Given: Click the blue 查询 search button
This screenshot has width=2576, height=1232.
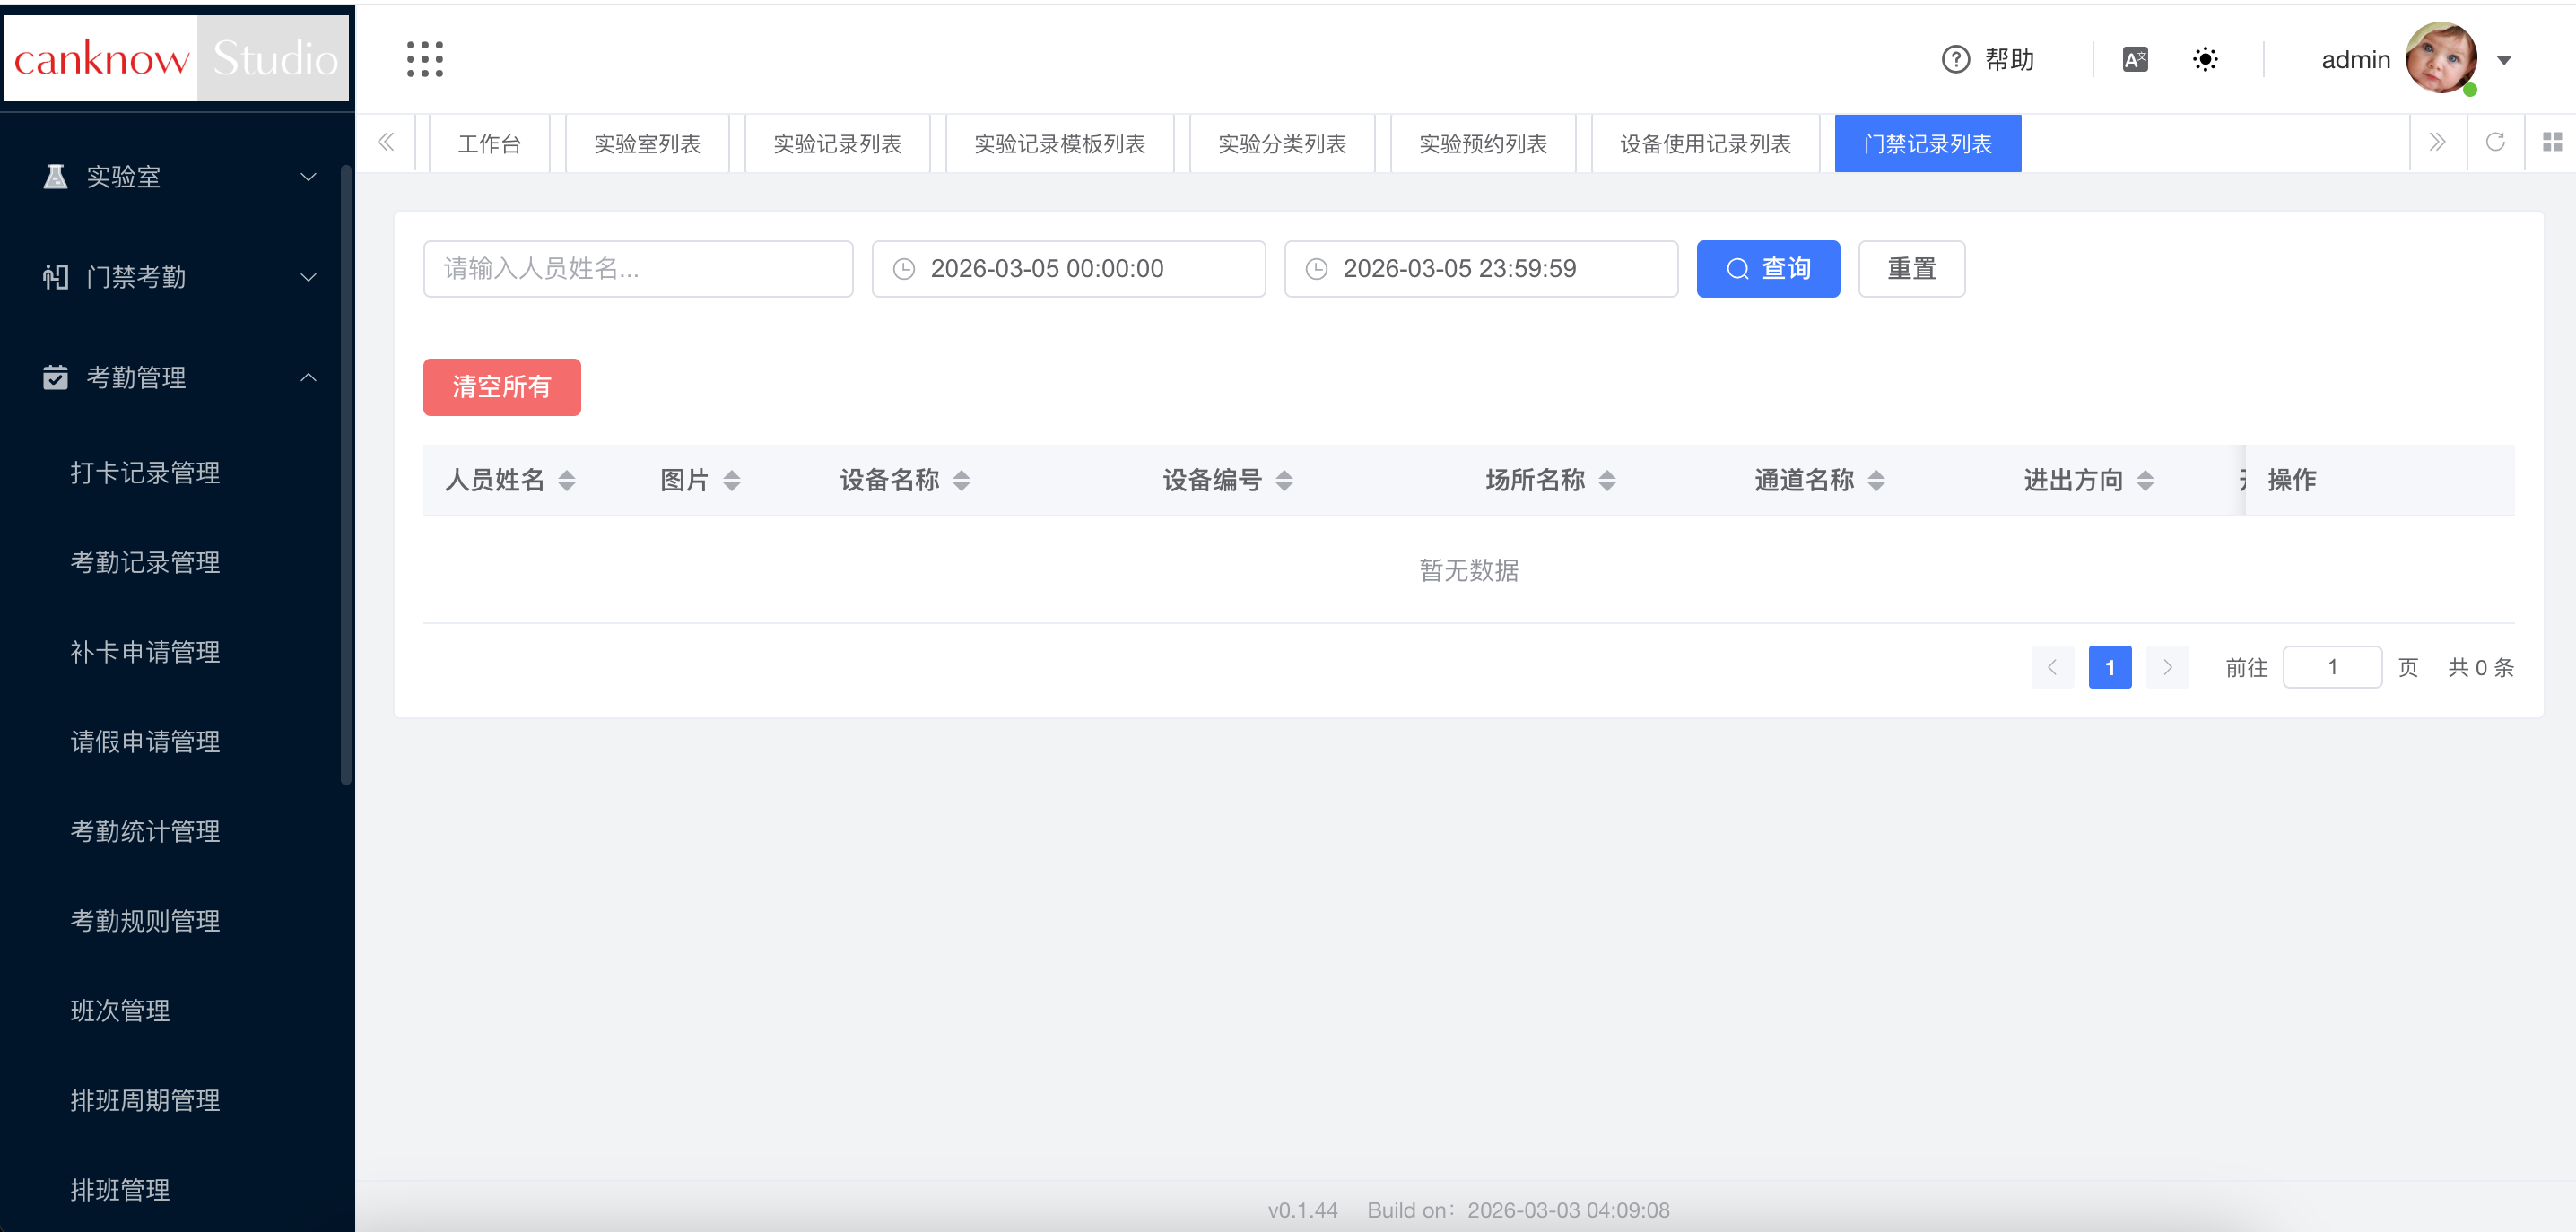Looking at the screenshot, I should pyautogui.click(x=1767, y=269).
